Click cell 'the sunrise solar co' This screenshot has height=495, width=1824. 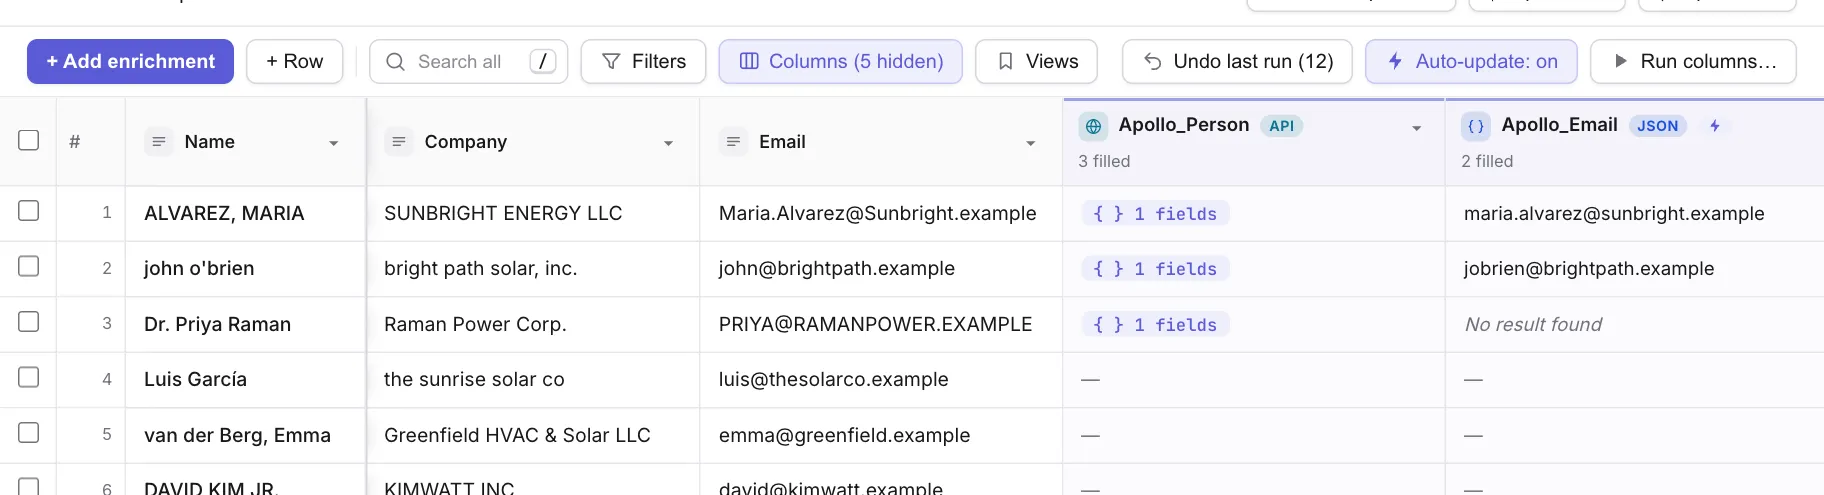point(533,379)
